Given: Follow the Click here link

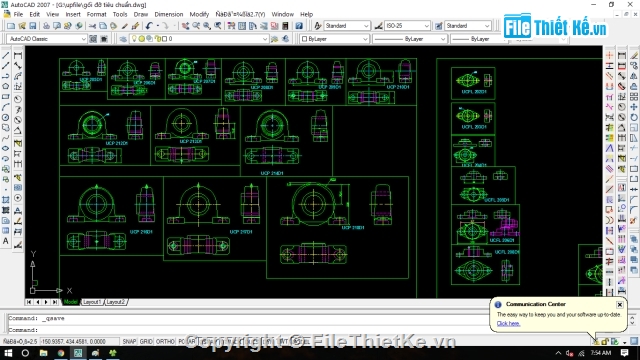Looking at the screenshot, I should click(x=508, y=323).
